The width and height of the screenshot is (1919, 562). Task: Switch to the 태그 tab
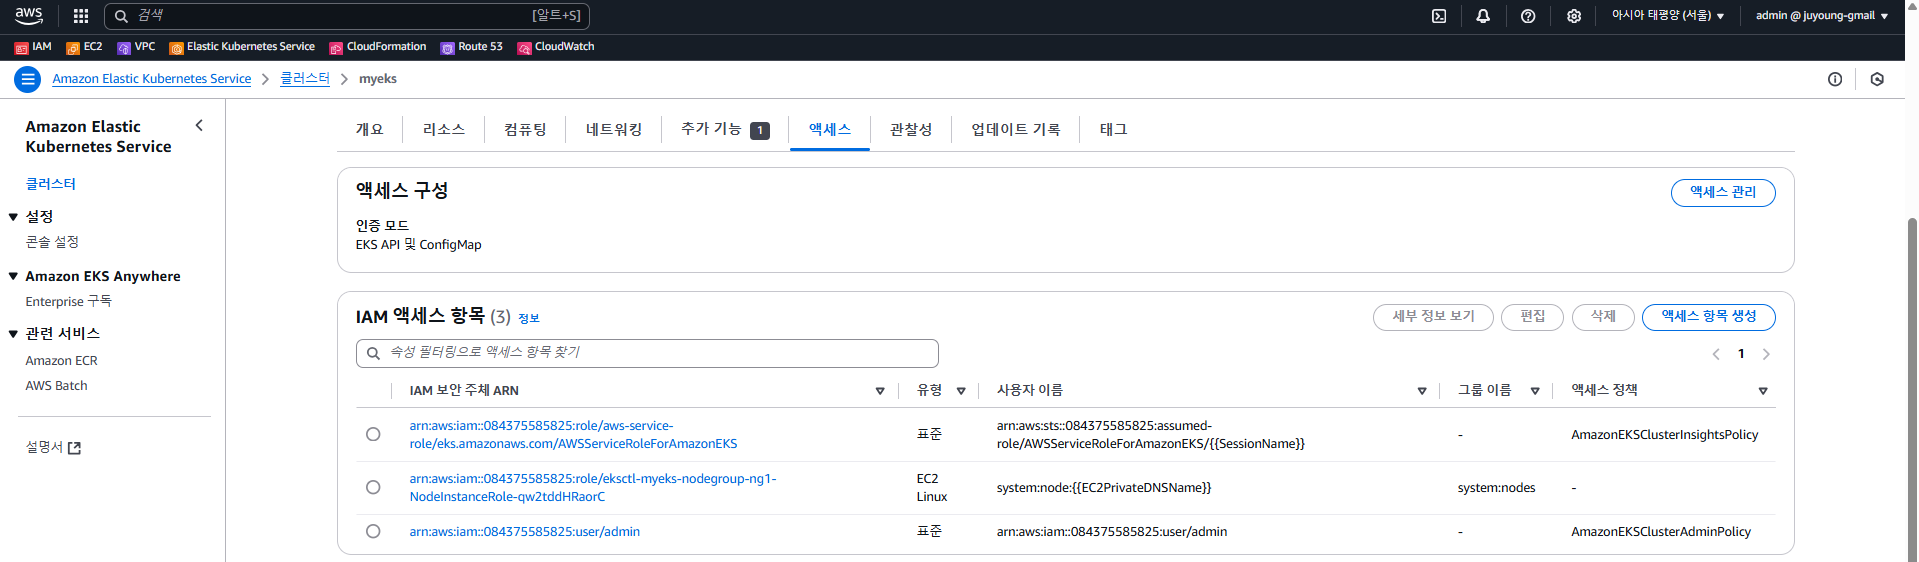pyautogui.click(x=1114, y=130)
